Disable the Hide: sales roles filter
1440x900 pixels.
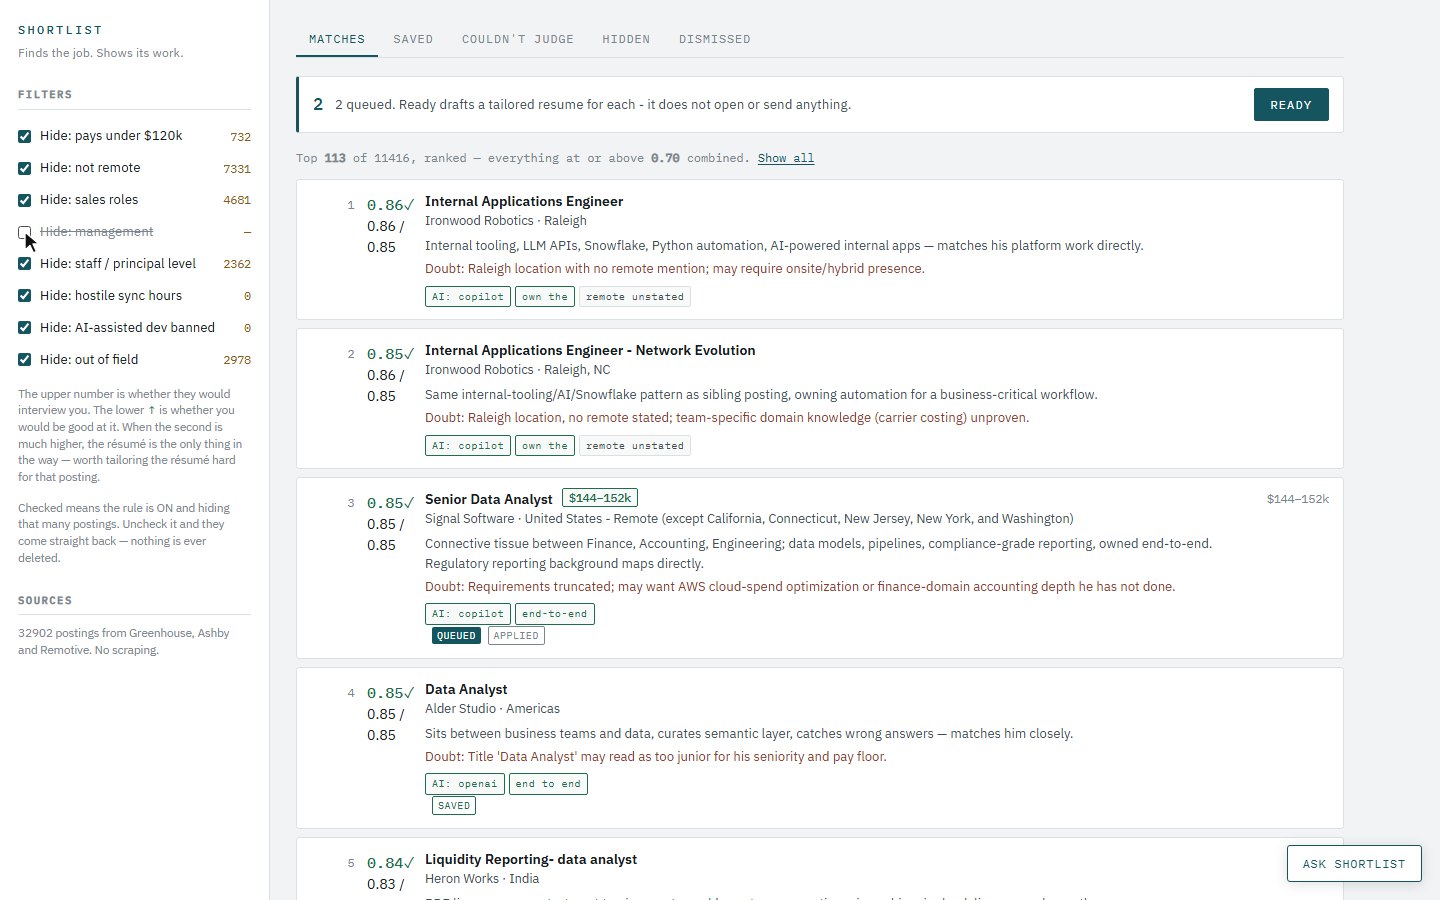point(24,200)
